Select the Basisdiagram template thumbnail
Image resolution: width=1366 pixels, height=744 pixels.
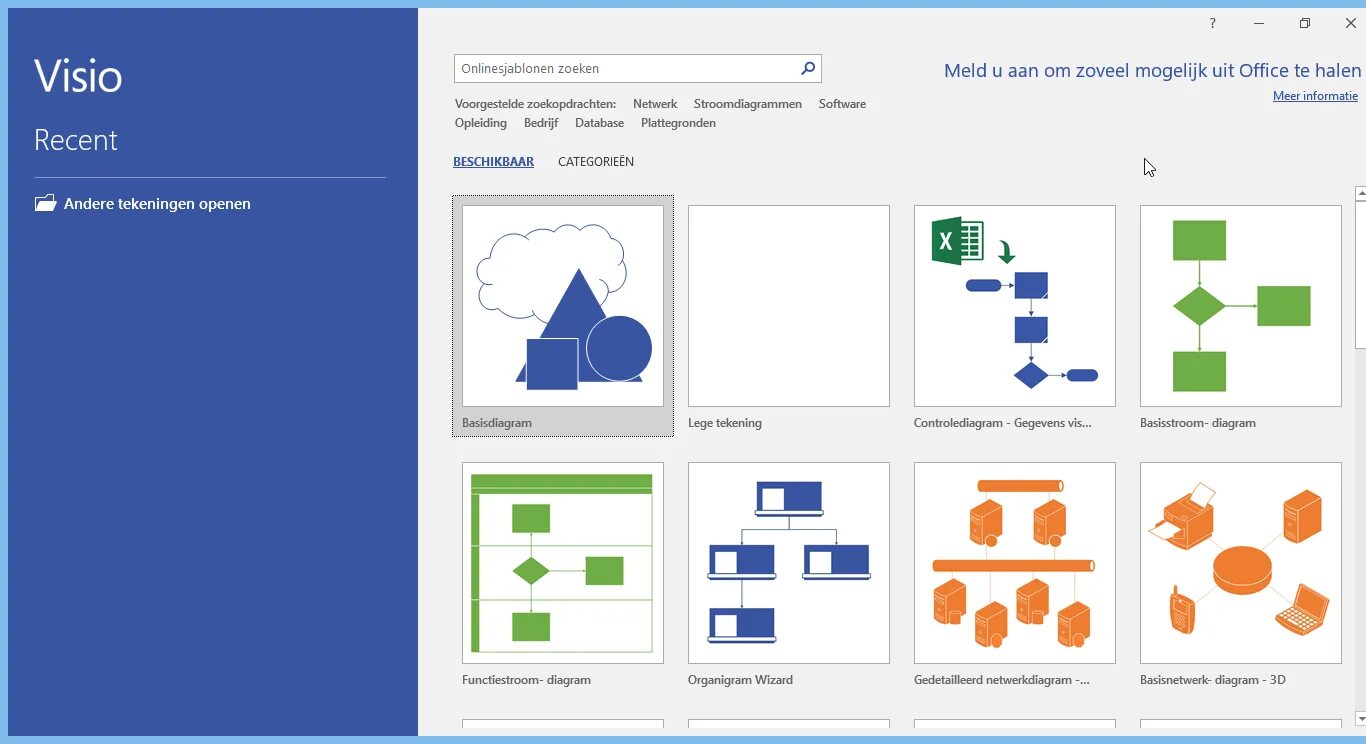point(563,306)
